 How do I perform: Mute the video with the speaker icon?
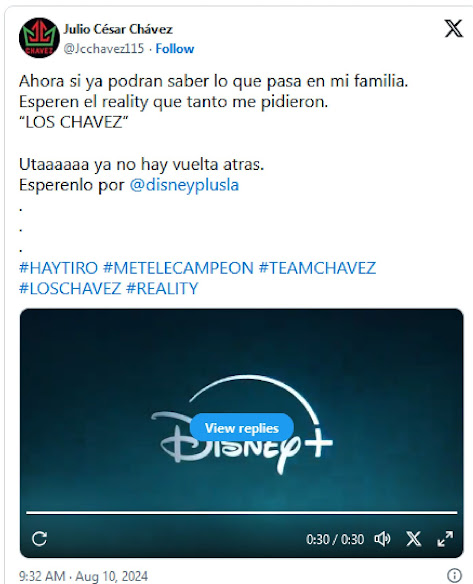(382, 539)
